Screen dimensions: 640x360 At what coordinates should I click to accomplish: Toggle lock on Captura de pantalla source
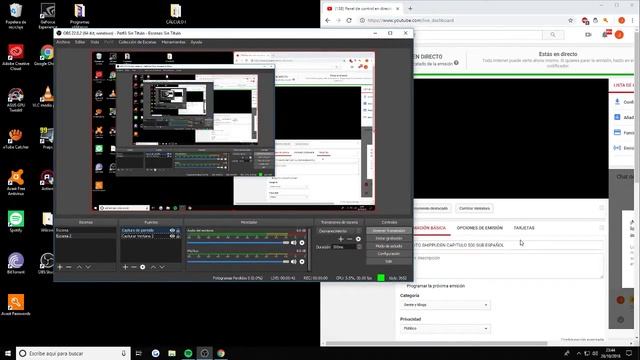(x=178, y=231)
